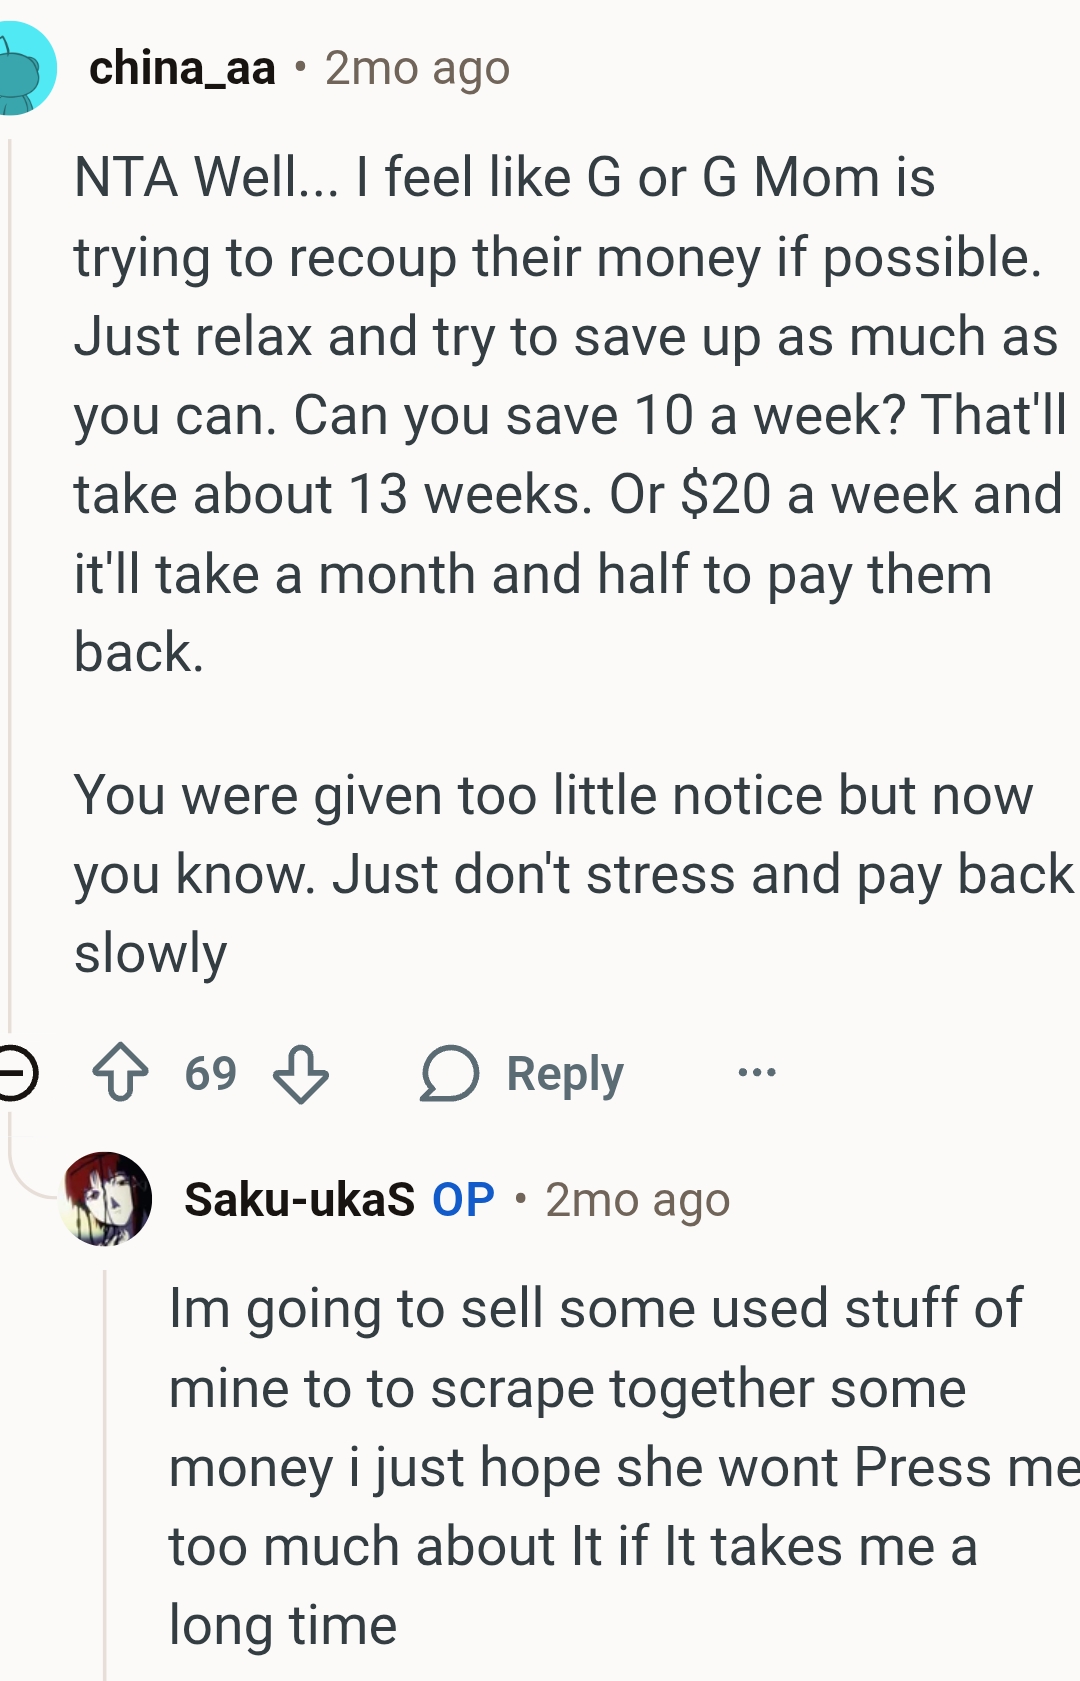
Task: Upvote china_aa's comment
Action: click(121, 1073)
